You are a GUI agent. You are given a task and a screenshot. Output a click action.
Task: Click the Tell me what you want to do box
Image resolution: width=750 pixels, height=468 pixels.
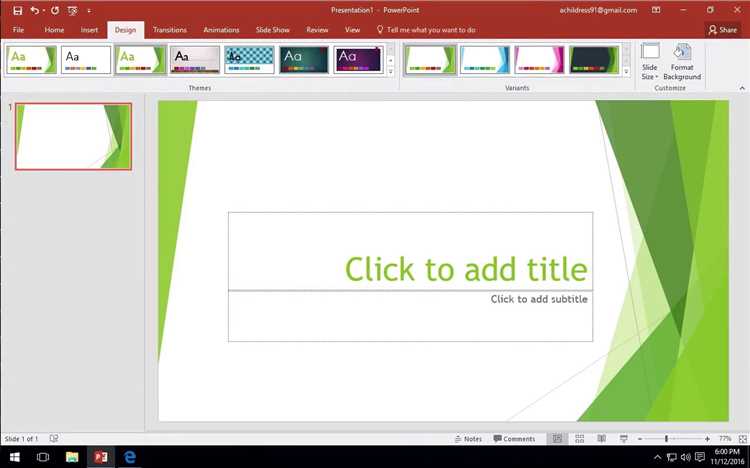click(426, 30)
